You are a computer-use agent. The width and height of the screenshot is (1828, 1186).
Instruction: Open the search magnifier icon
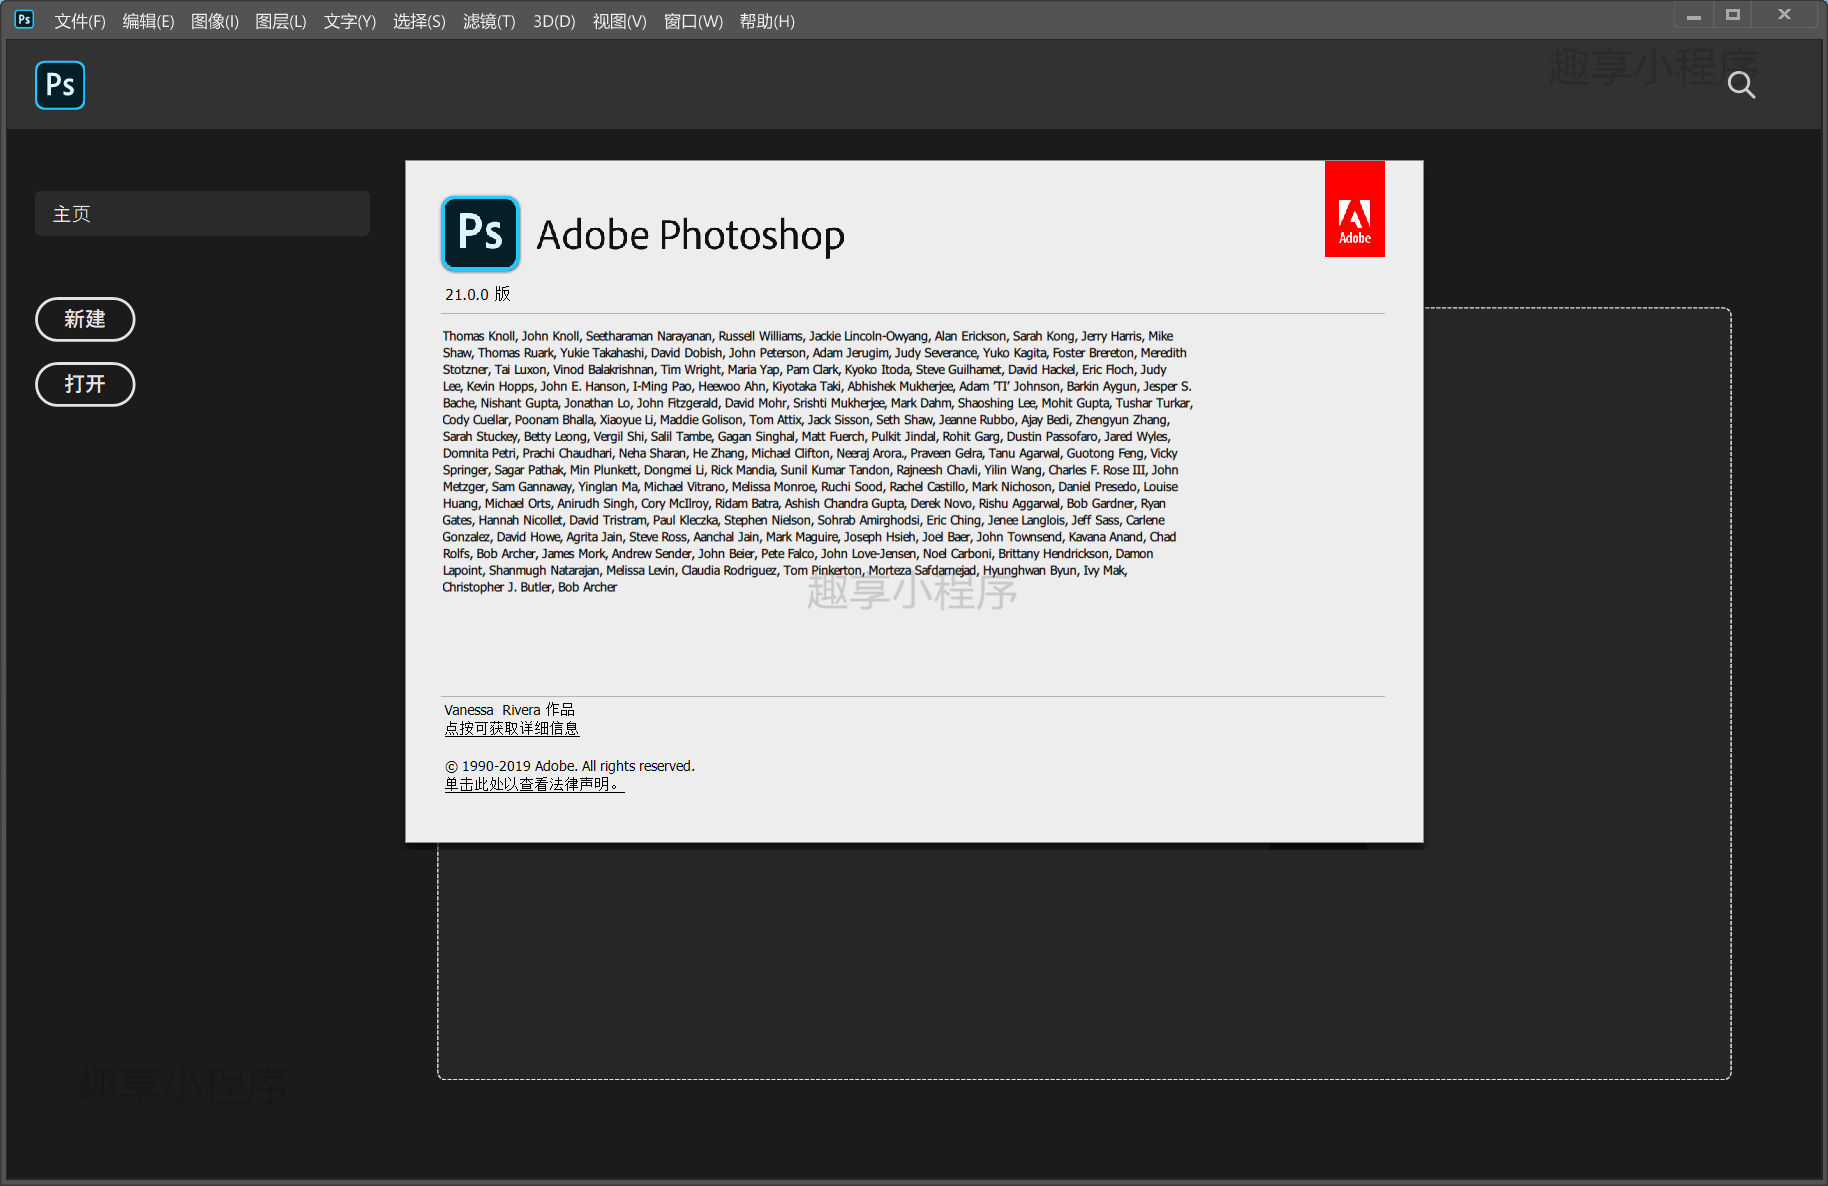click(x=1741, y=85)
